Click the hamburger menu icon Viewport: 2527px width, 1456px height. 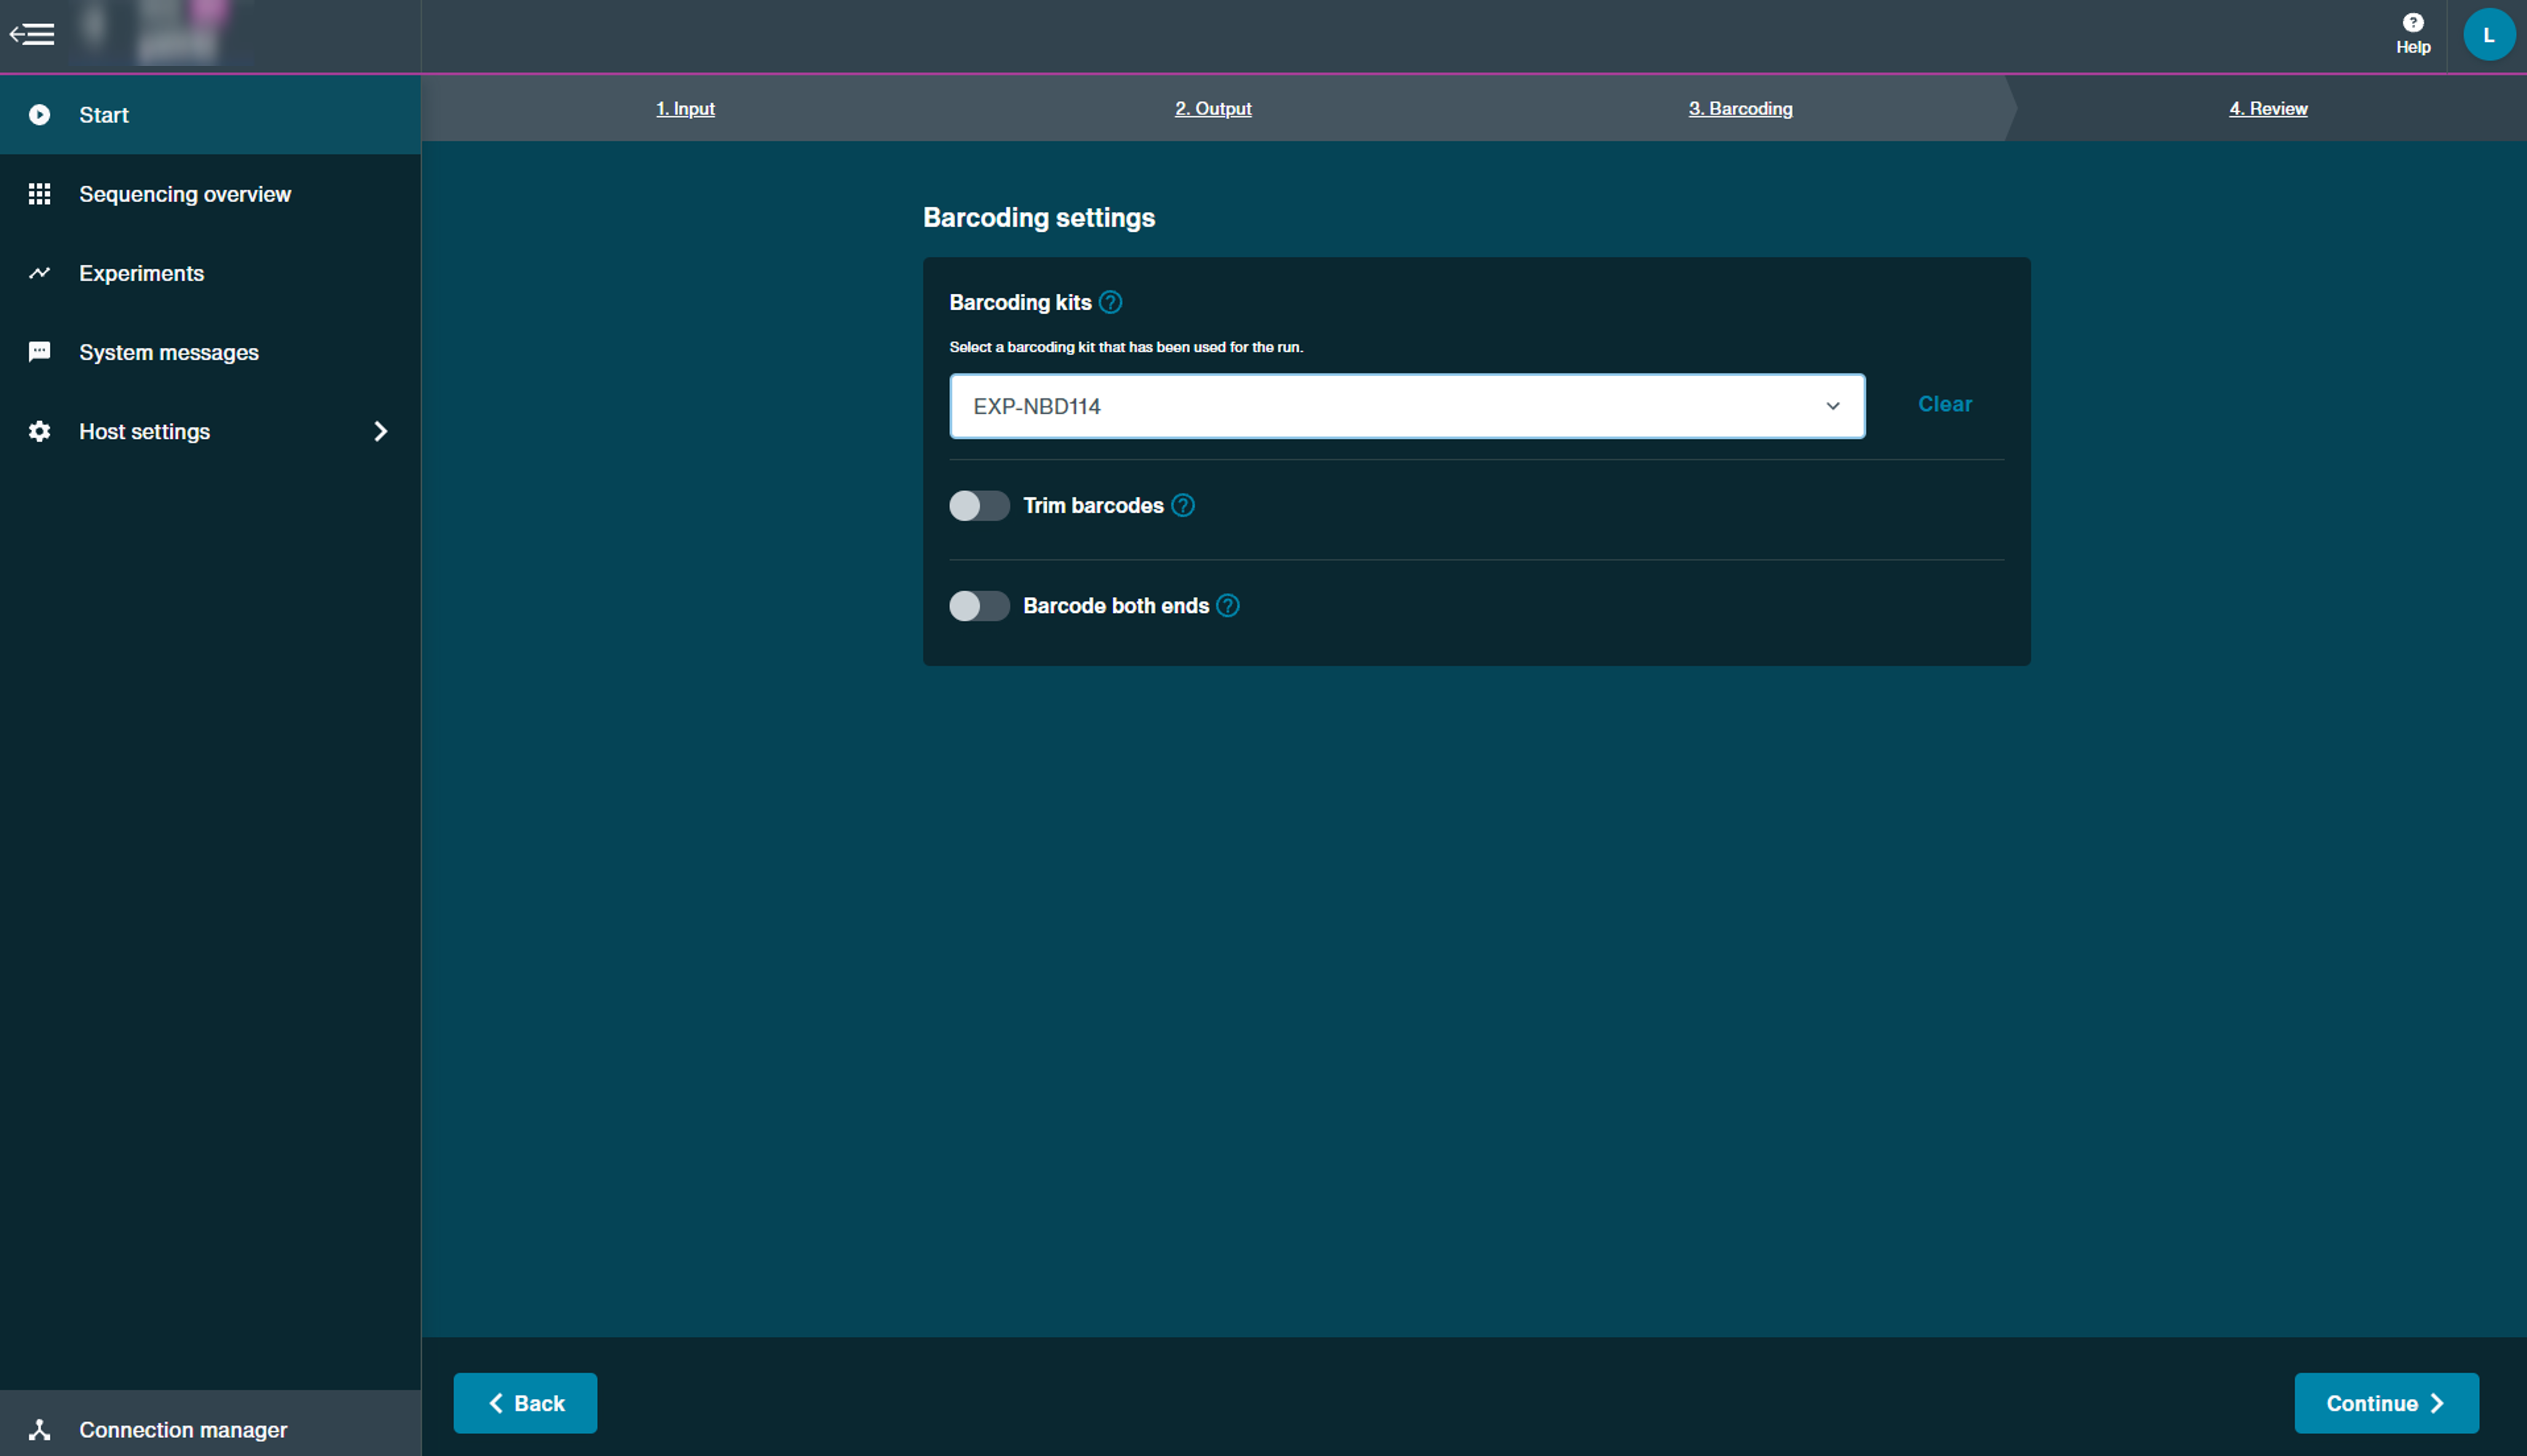point(31,31)
